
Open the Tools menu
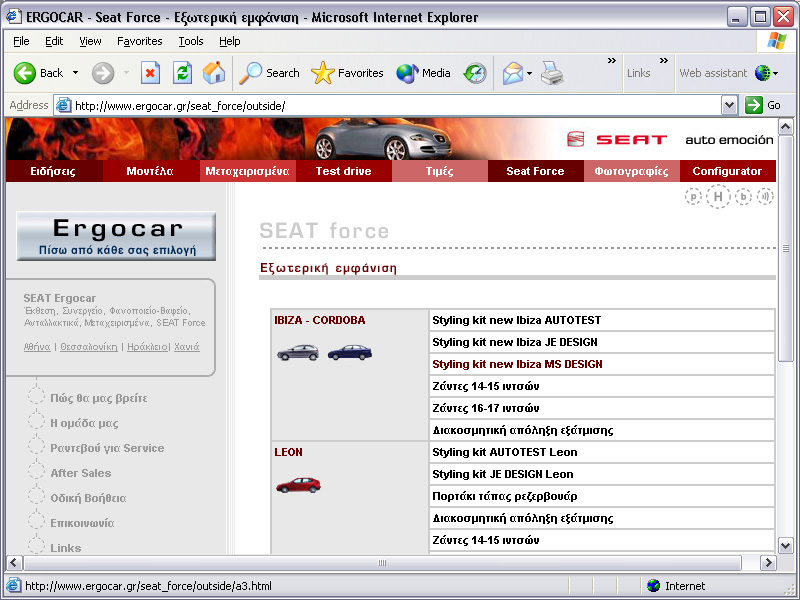(191, 41)
